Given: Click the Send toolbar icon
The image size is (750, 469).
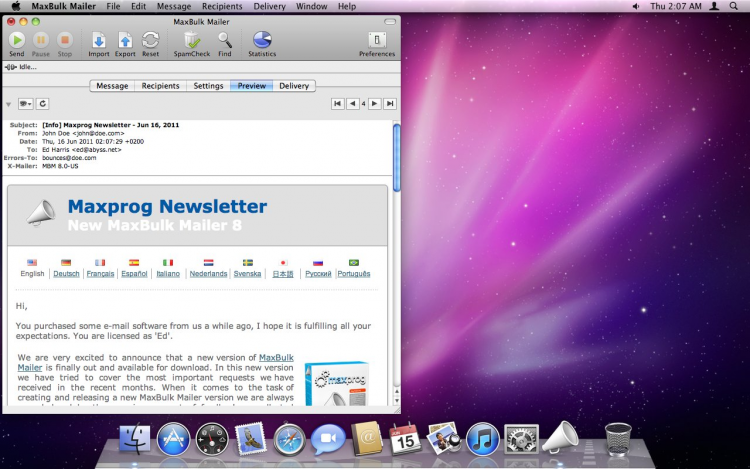Looking at the screenshot, I should pyautogui.click(x=17, y=44).
